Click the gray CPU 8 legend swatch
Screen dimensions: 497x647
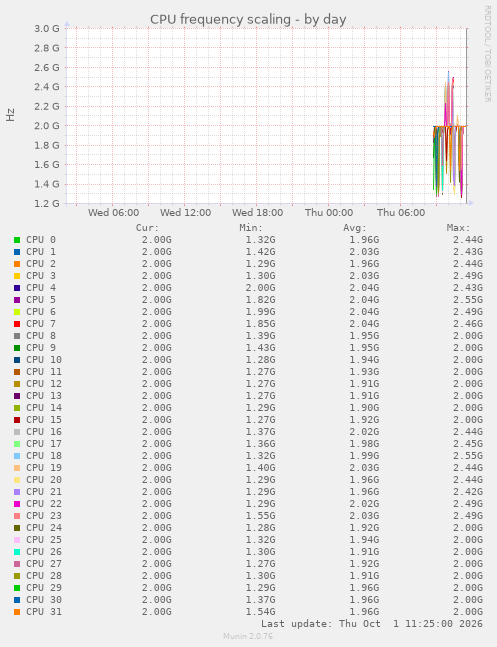pyautogui.click(x=17, y=336)
